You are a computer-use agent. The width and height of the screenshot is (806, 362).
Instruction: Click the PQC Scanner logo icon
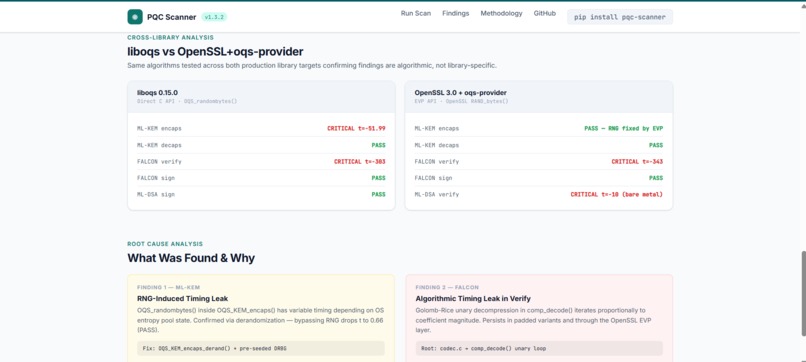pyautogui.click(x=135, y=17)
